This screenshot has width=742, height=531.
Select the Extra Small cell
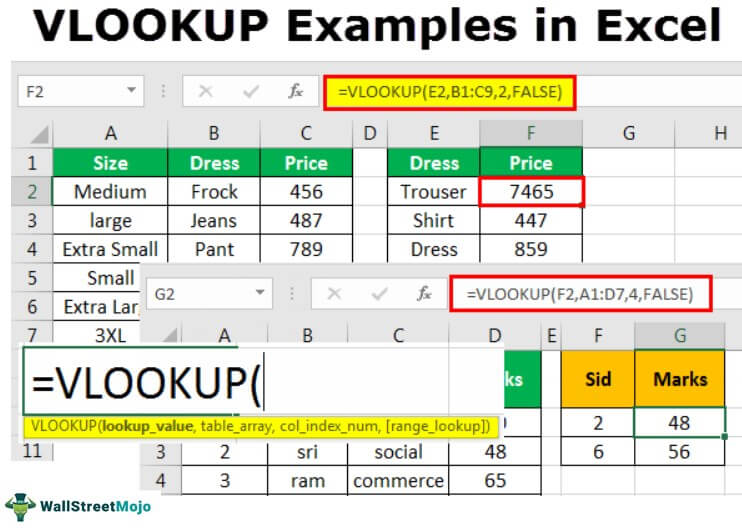110,249
